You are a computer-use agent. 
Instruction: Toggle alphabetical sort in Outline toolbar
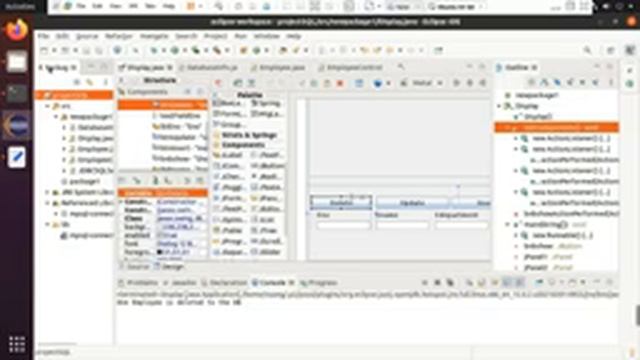pos(544,82)
